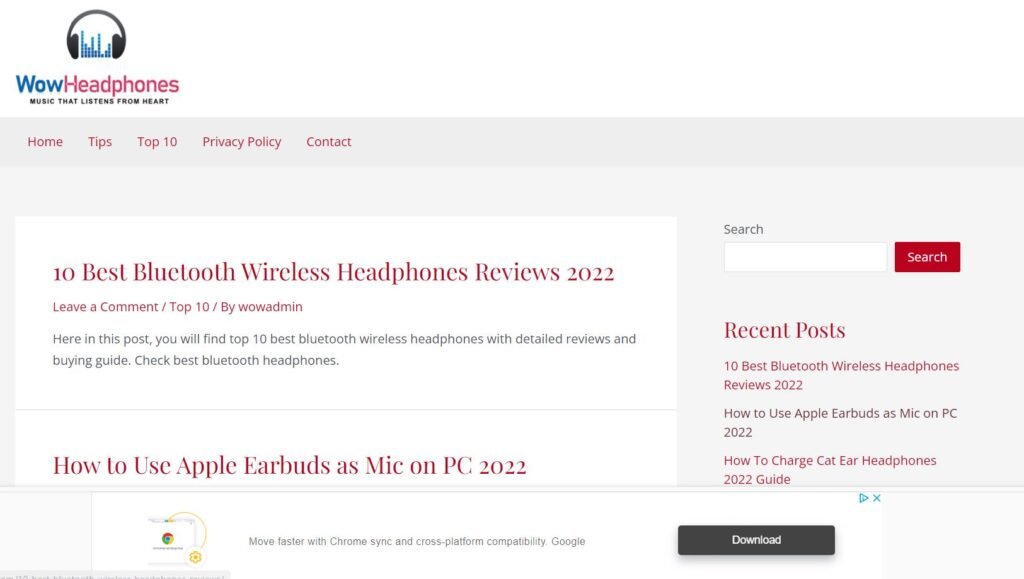Open the Bluetooth Wireless Headphones Reviews post
The image size is (1024, 579).
coord(334,271)
